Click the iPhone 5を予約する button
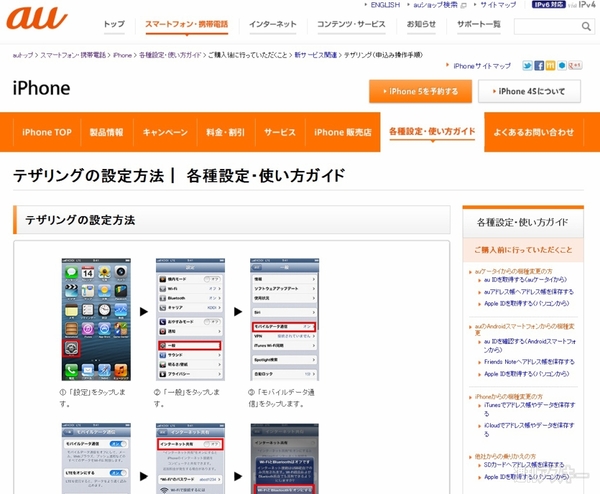This screenshot has width=600, height=494. (420, 91)
